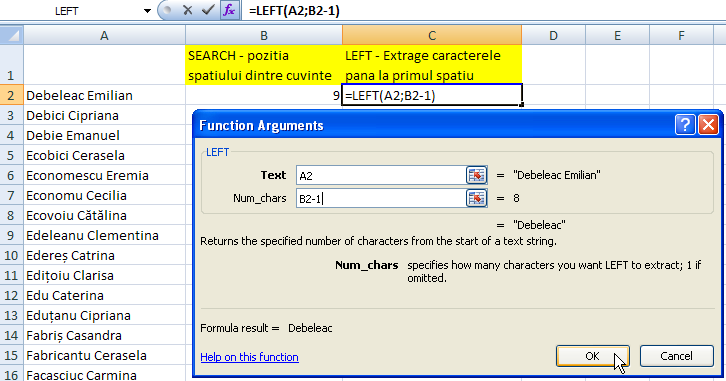Select the row 2 header
Image resolution: width=726 pixels, height=381 pixels.
coord(12,95)
